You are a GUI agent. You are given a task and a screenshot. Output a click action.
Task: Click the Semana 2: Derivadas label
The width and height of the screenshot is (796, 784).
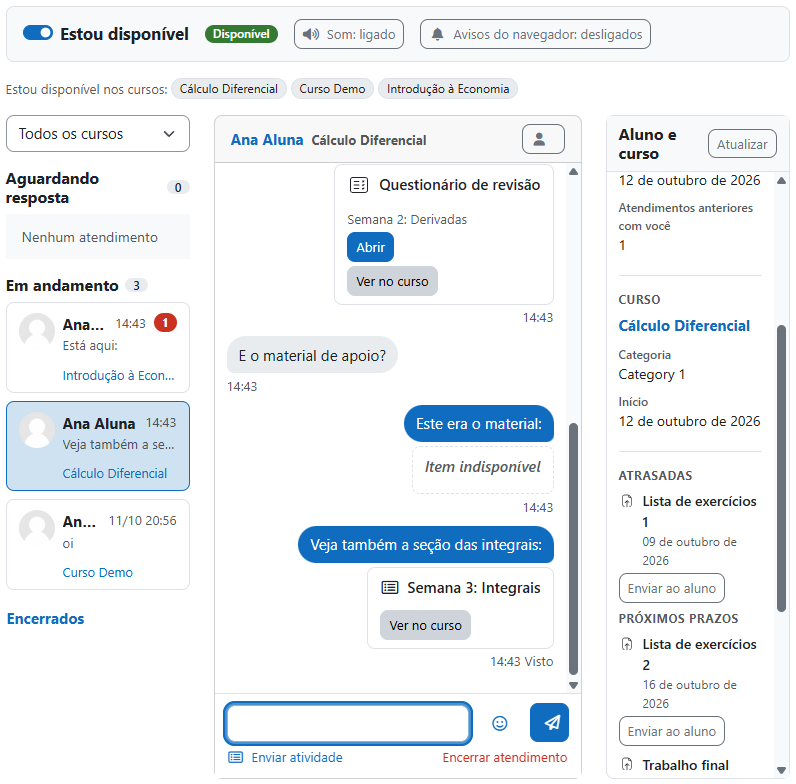(407, 219)
